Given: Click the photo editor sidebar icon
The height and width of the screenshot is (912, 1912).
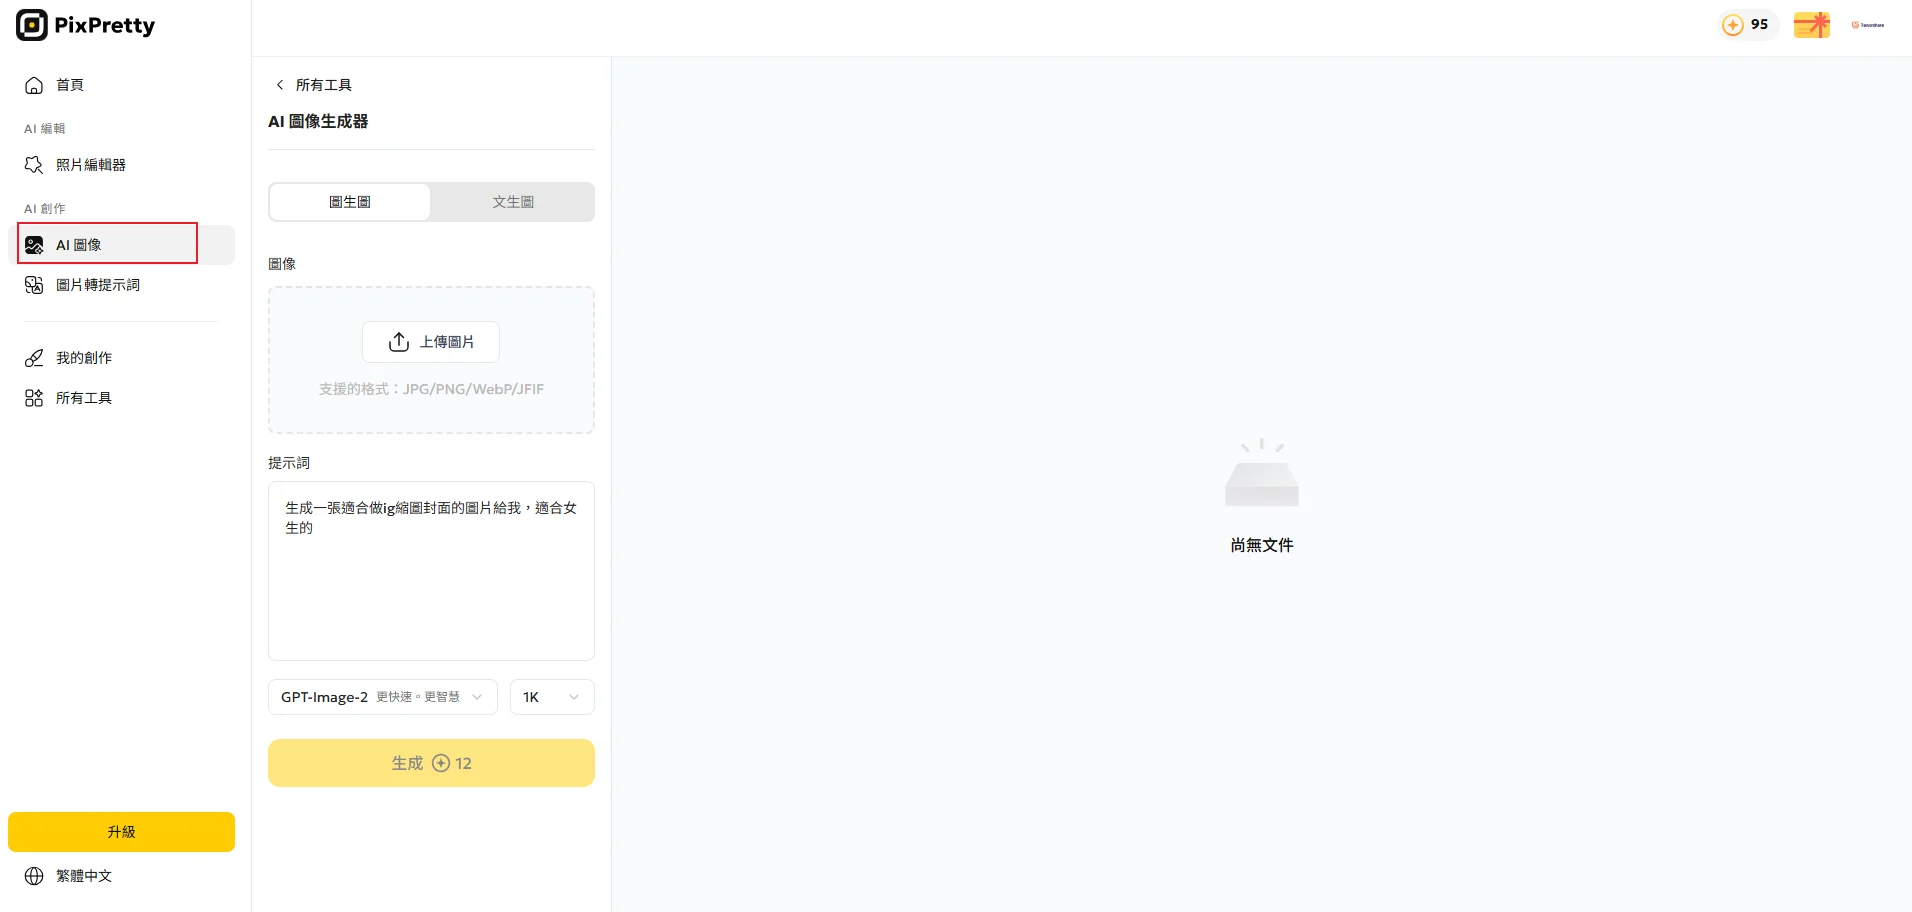Looking at the screenshot, I should pos(34,165).
